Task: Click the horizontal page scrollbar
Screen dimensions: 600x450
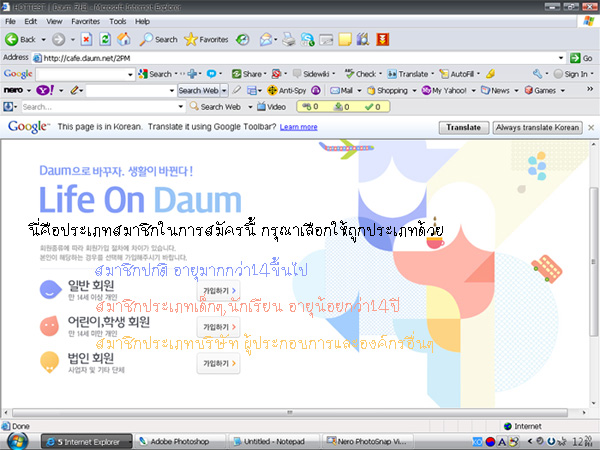Action: (x=290, y=413)
